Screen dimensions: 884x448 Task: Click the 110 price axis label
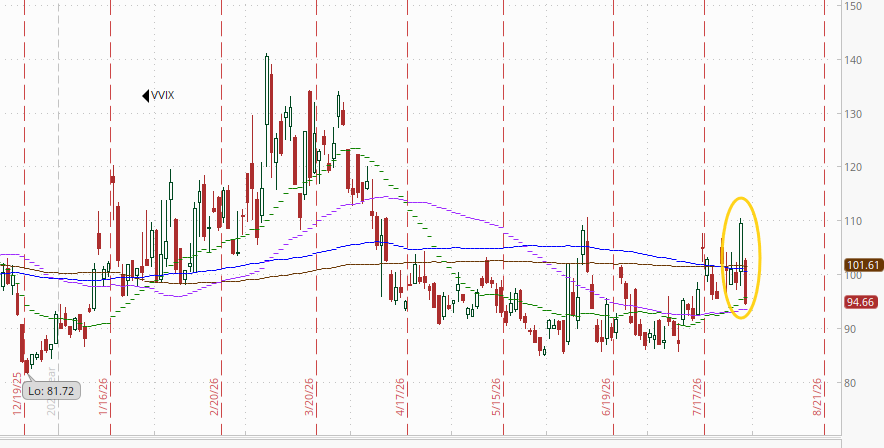click(852, 221)
